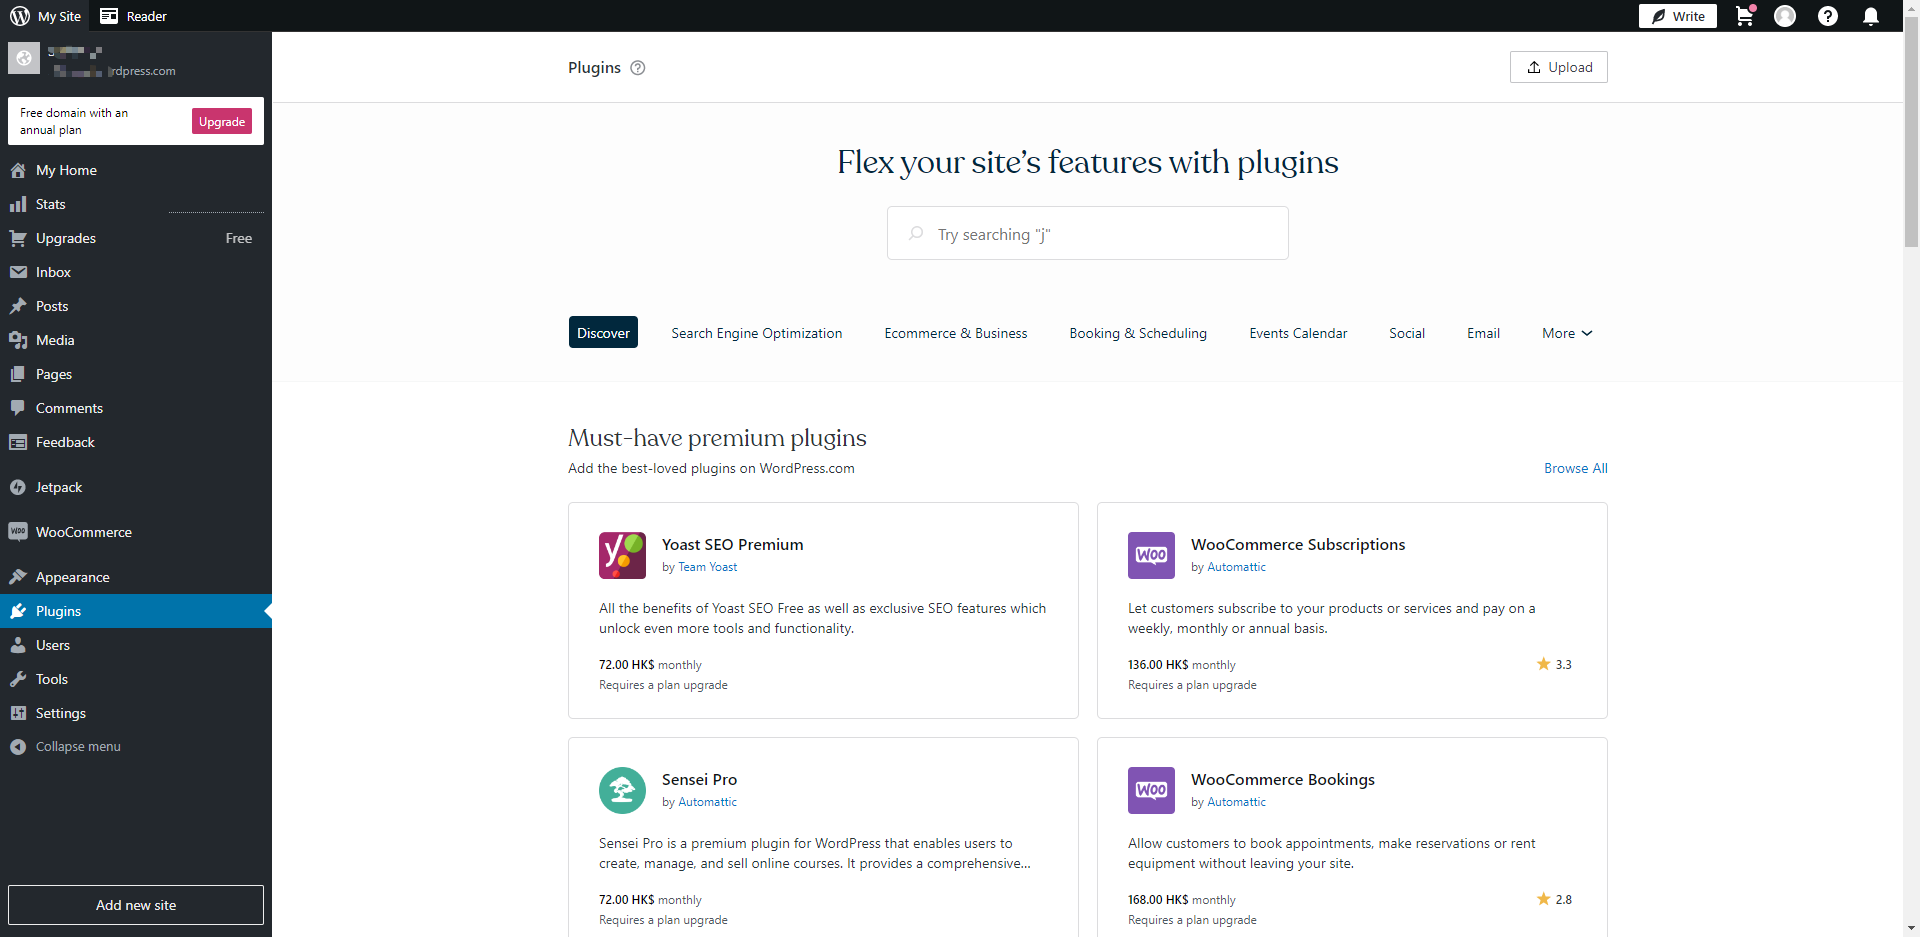Screen dimensions: 1920x937
Task: Click the Upload plugin button
Action: (1558, 67)
